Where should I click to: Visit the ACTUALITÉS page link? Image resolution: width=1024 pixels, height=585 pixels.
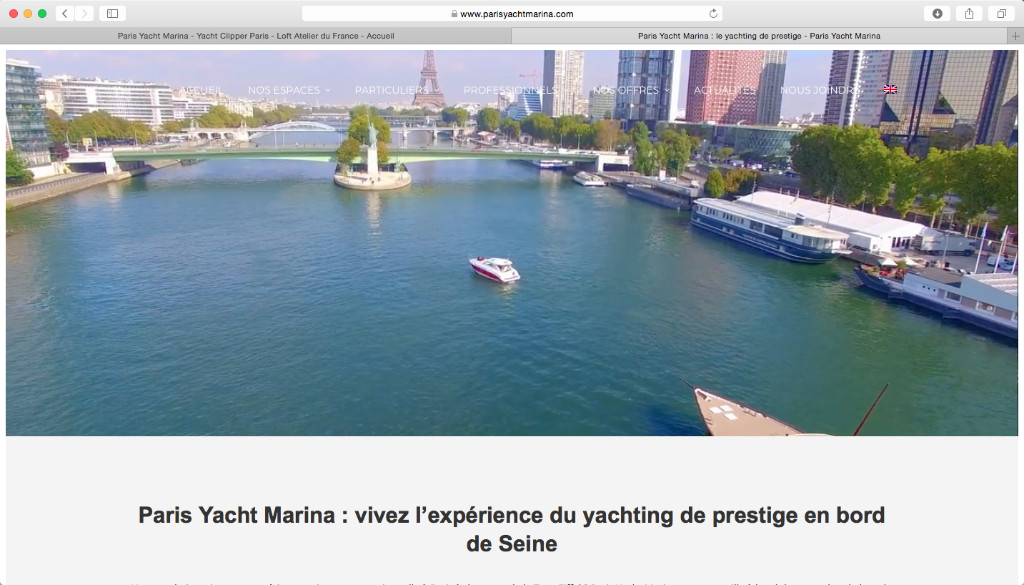pos(724,90)
